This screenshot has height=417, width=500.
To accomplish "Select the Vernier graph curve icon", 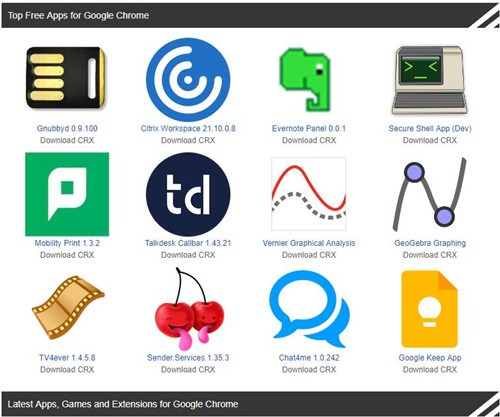I will (309, 194).
